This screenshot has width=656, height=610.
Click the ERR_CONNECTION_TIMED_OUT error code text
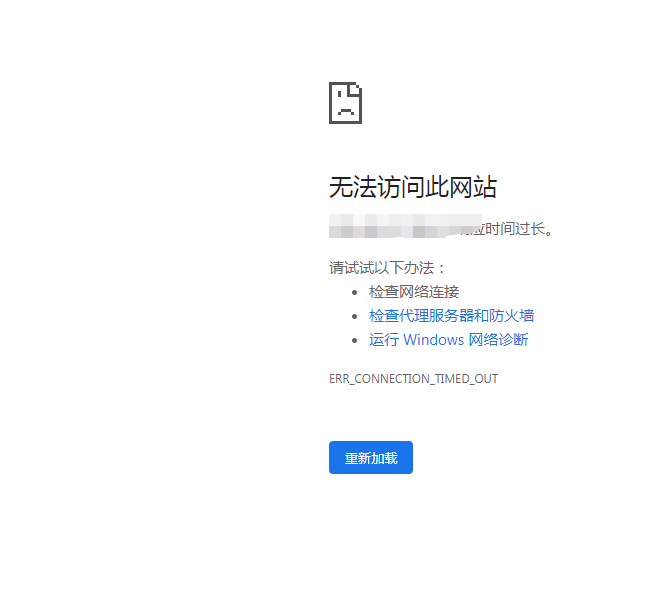tap(413, 379)
